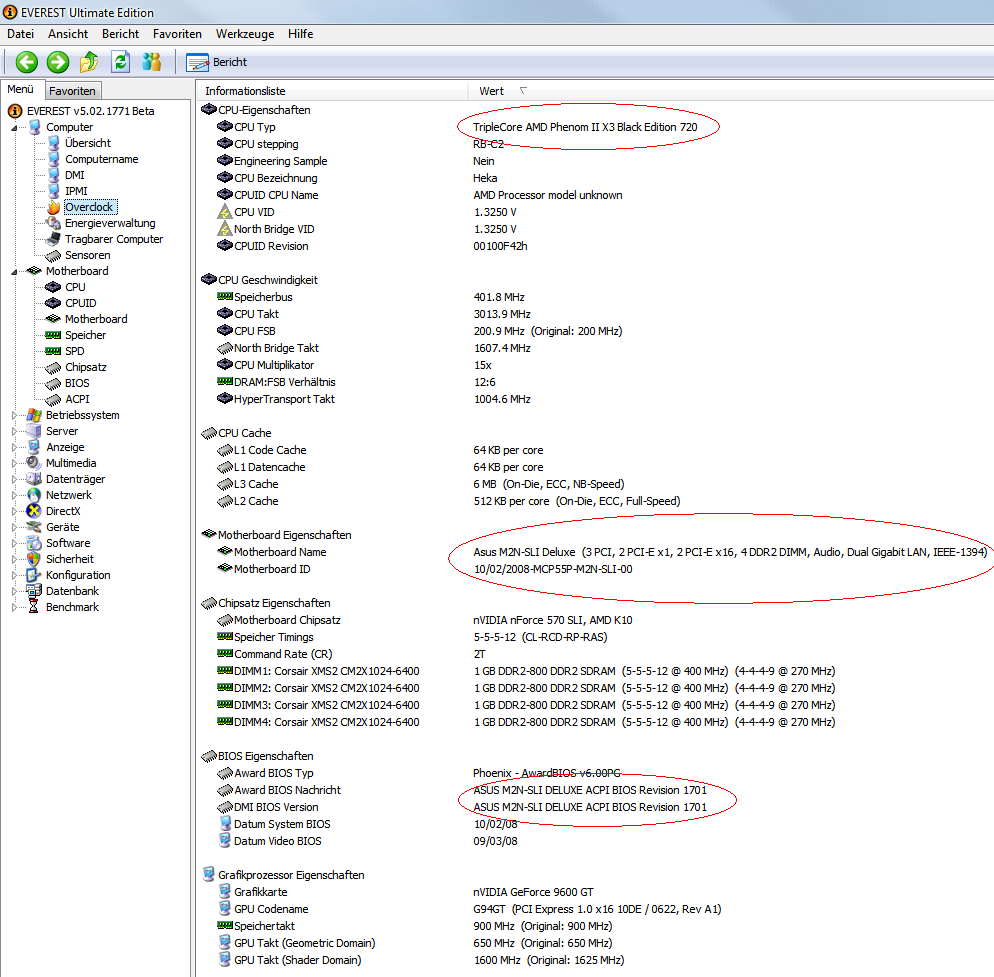Open the Datei menu
This screenshot has width=994, height=977.
coord(20,34)
